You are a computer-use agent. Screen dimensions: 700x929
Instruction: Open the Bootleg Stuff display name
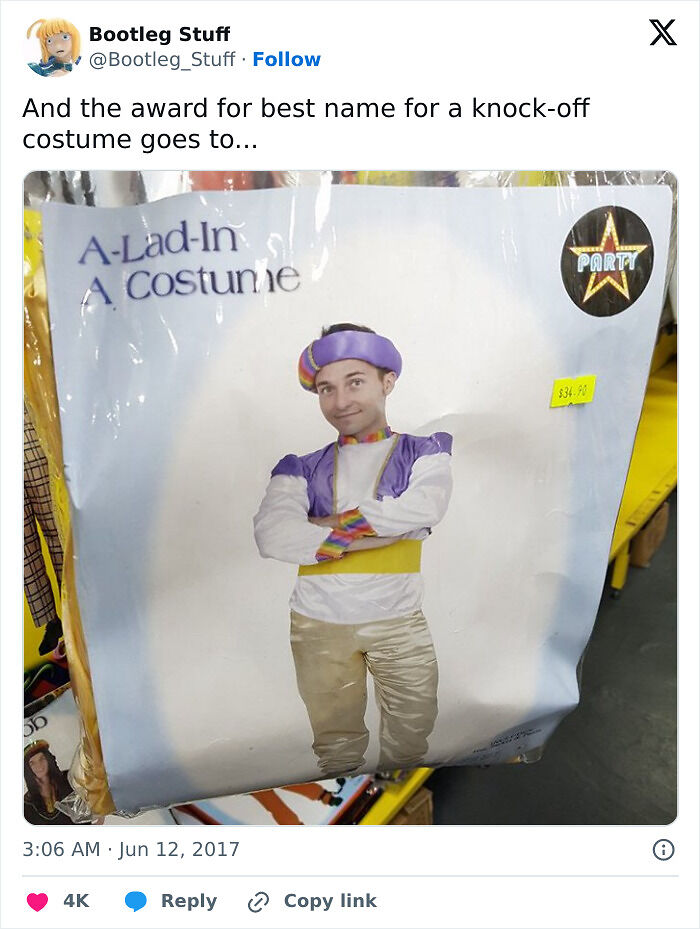point(159,34)
